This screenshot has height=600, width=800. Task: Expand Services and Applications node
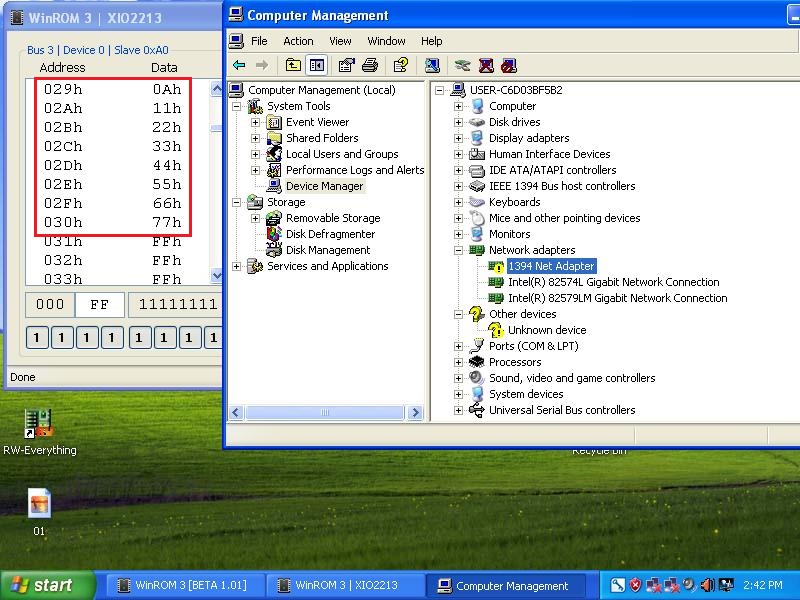pyautogui.click(x=236, y=266)
